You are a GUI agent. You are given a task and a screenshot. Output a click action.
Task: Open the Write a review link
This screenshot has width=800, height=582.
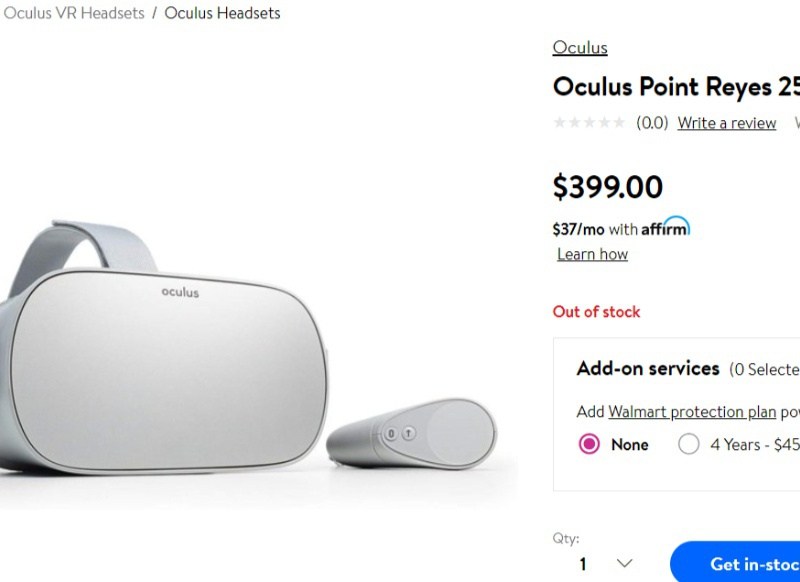(727, 123)
